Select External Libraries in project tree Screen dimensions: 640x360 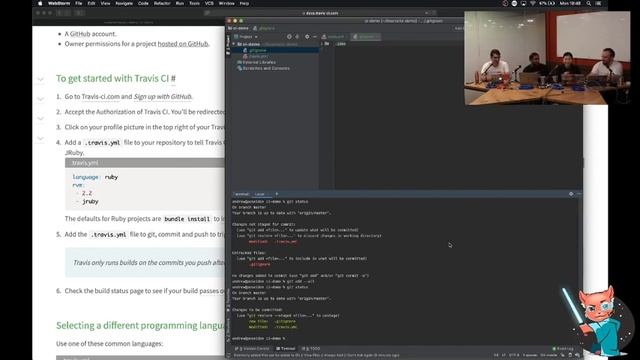(x=257, y=62)
